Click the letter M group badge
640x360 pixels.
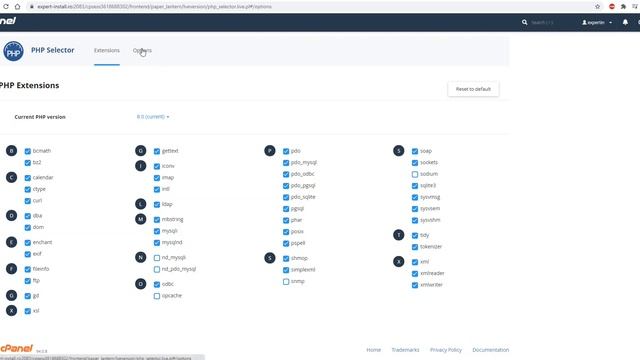tap(140, 219)
